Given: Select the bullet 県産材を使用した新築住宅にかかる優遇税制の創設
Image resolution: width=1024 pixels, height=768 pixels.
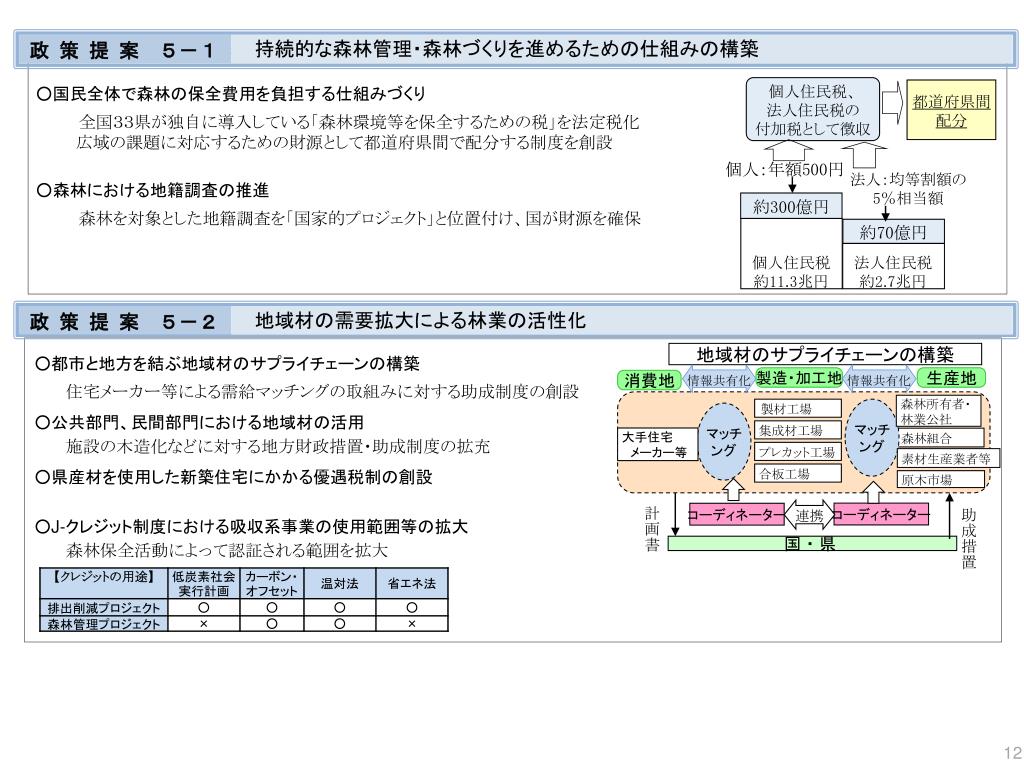Looking at the screenshot, I should [234, 477].
